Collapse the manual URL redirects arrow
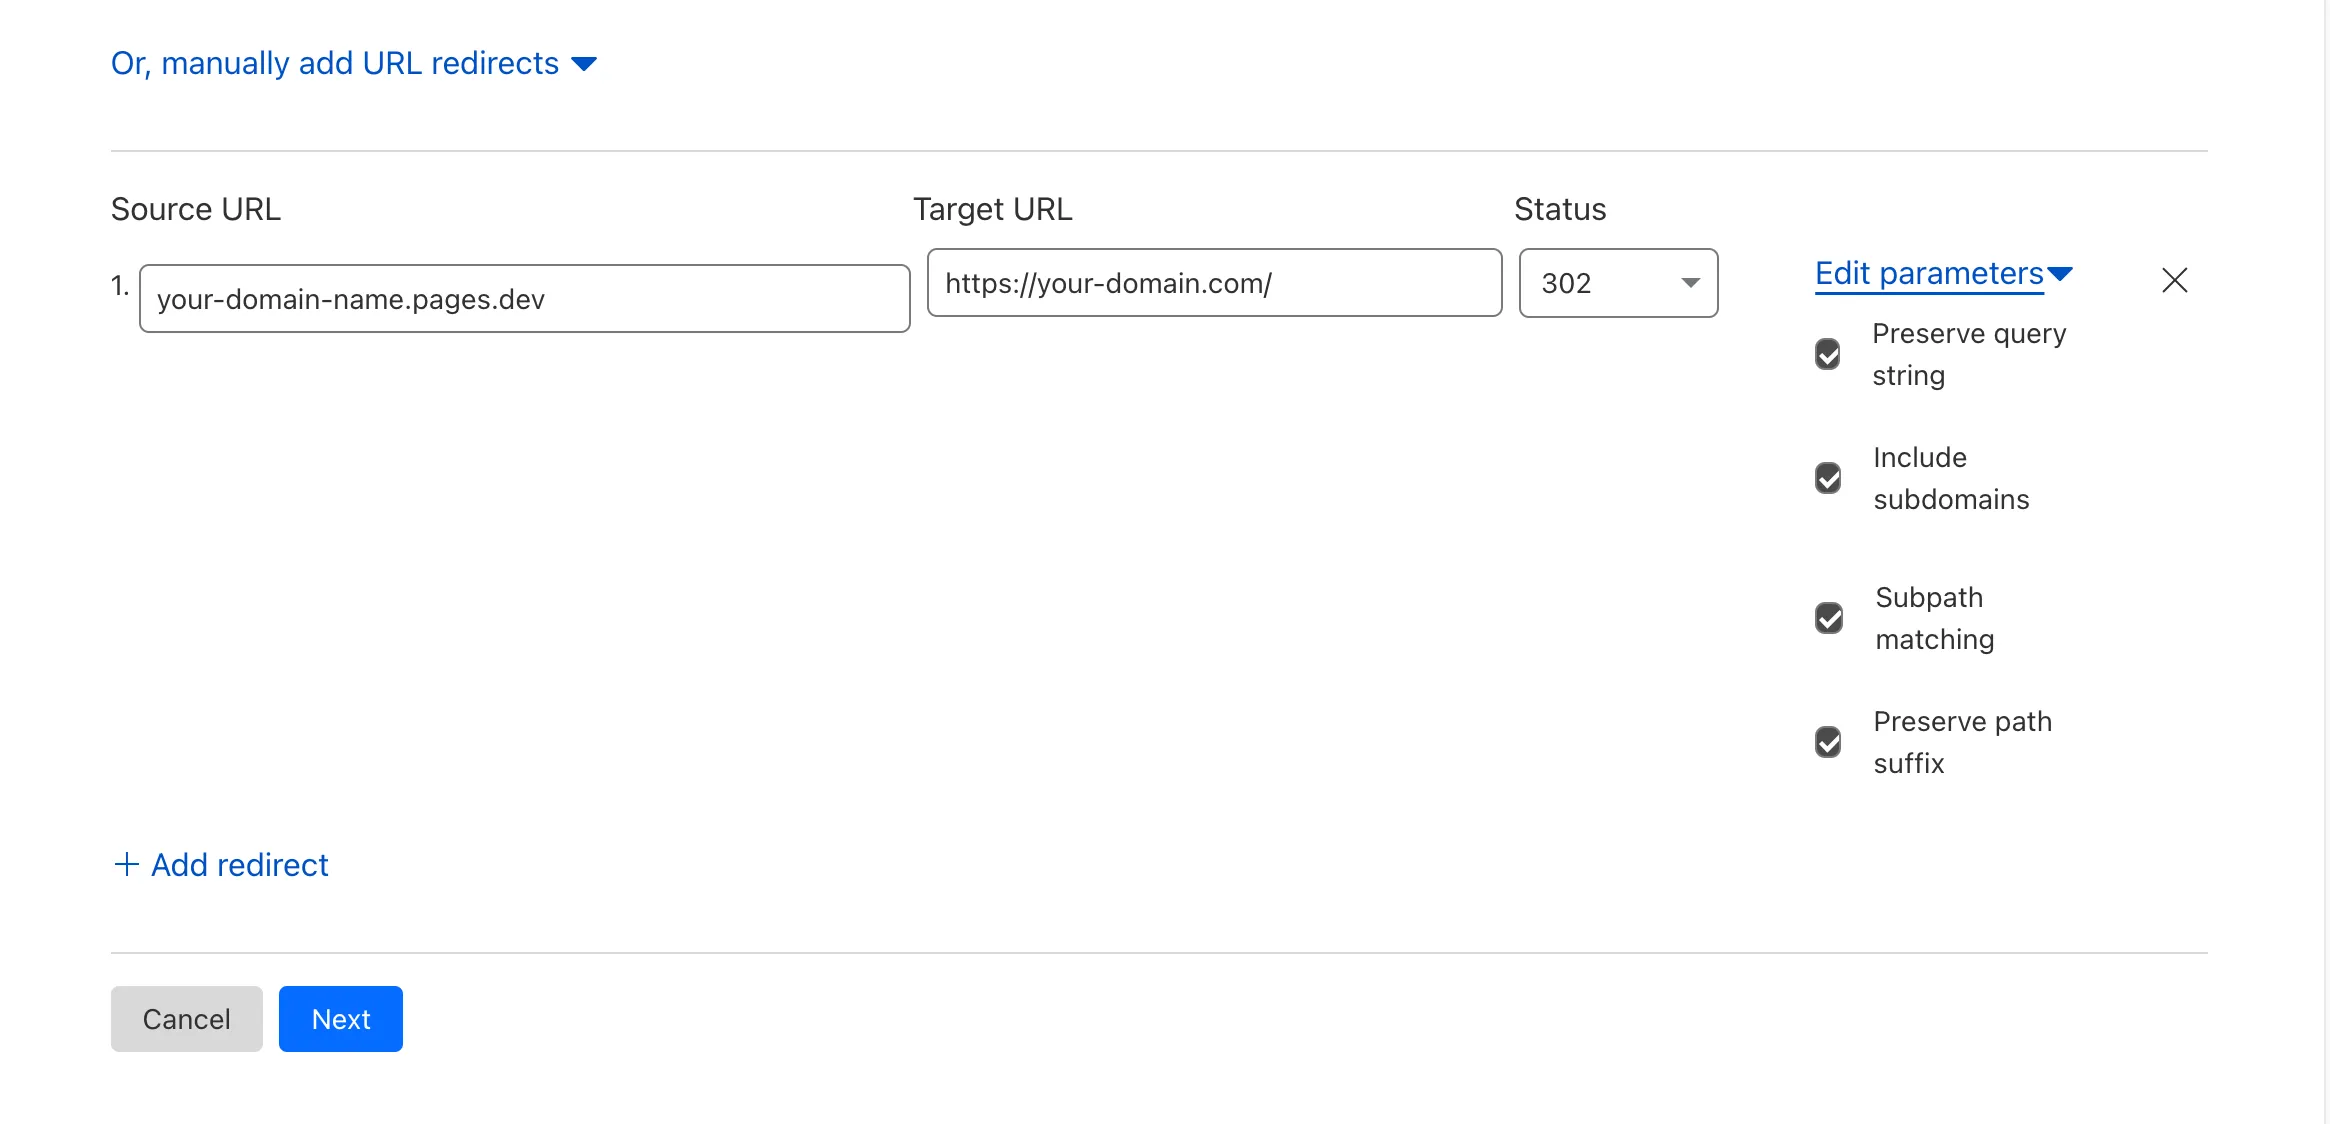Screen dimensions: 2330x1124 click(x=584, y=64)
